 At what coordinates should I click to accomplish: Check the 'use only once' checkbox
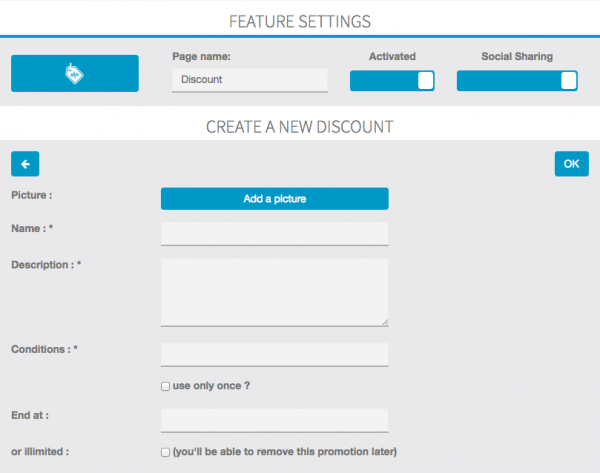166,386
